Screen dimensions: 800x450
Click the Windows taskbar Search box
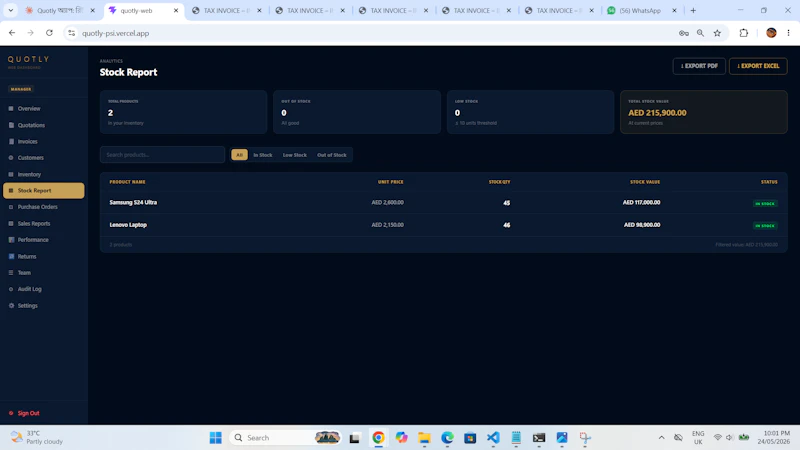286,438
